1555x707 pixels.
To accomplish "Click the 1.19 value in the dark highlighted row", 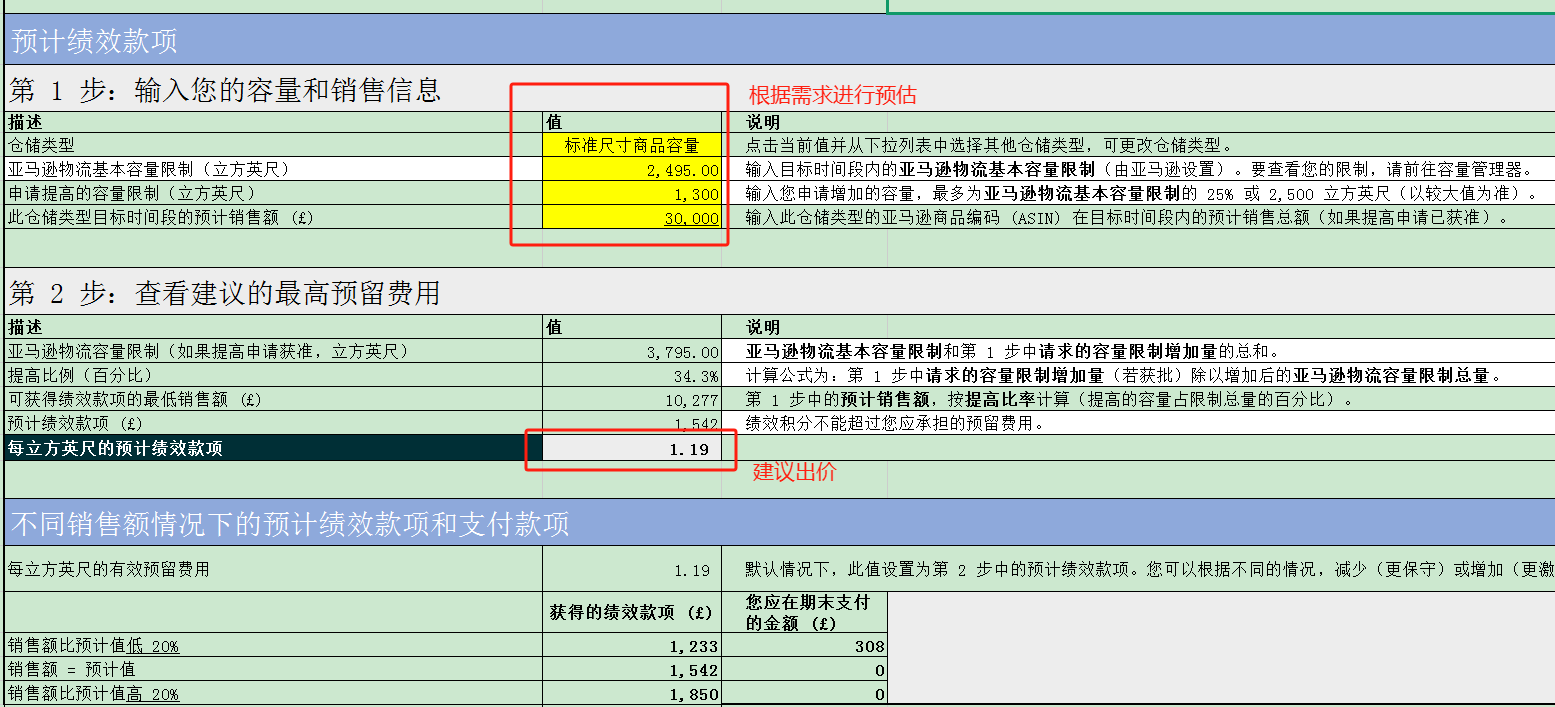I will pos(631,449).
